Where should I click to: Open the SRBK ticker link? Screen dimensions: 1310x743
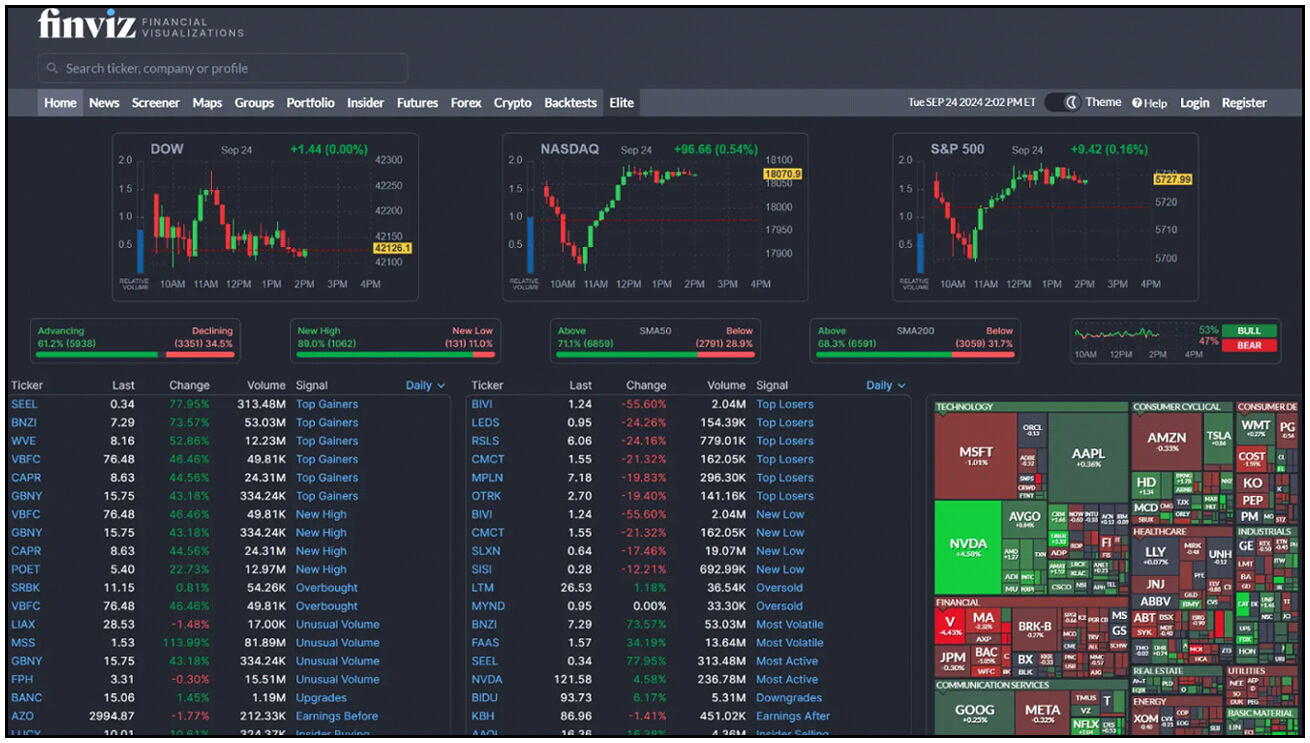tap(26, 588)
